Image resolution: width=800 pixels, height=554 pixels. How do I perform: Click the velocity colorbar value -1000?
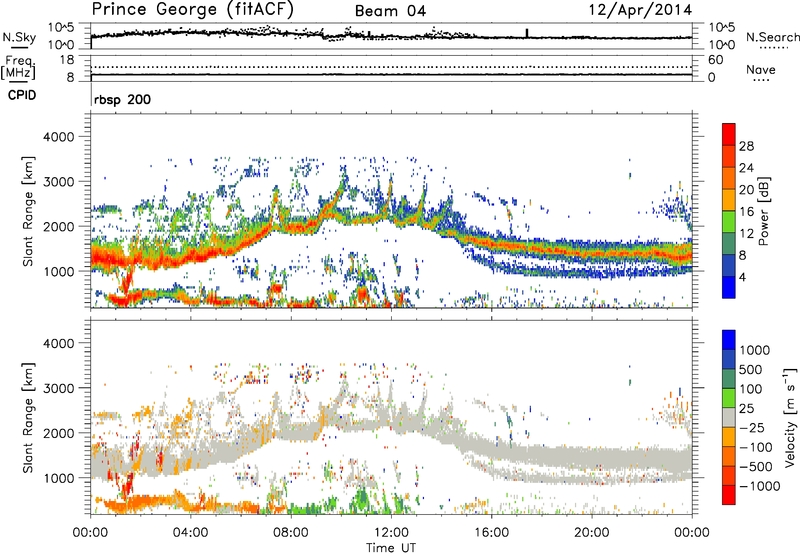[x=759, y=486]
